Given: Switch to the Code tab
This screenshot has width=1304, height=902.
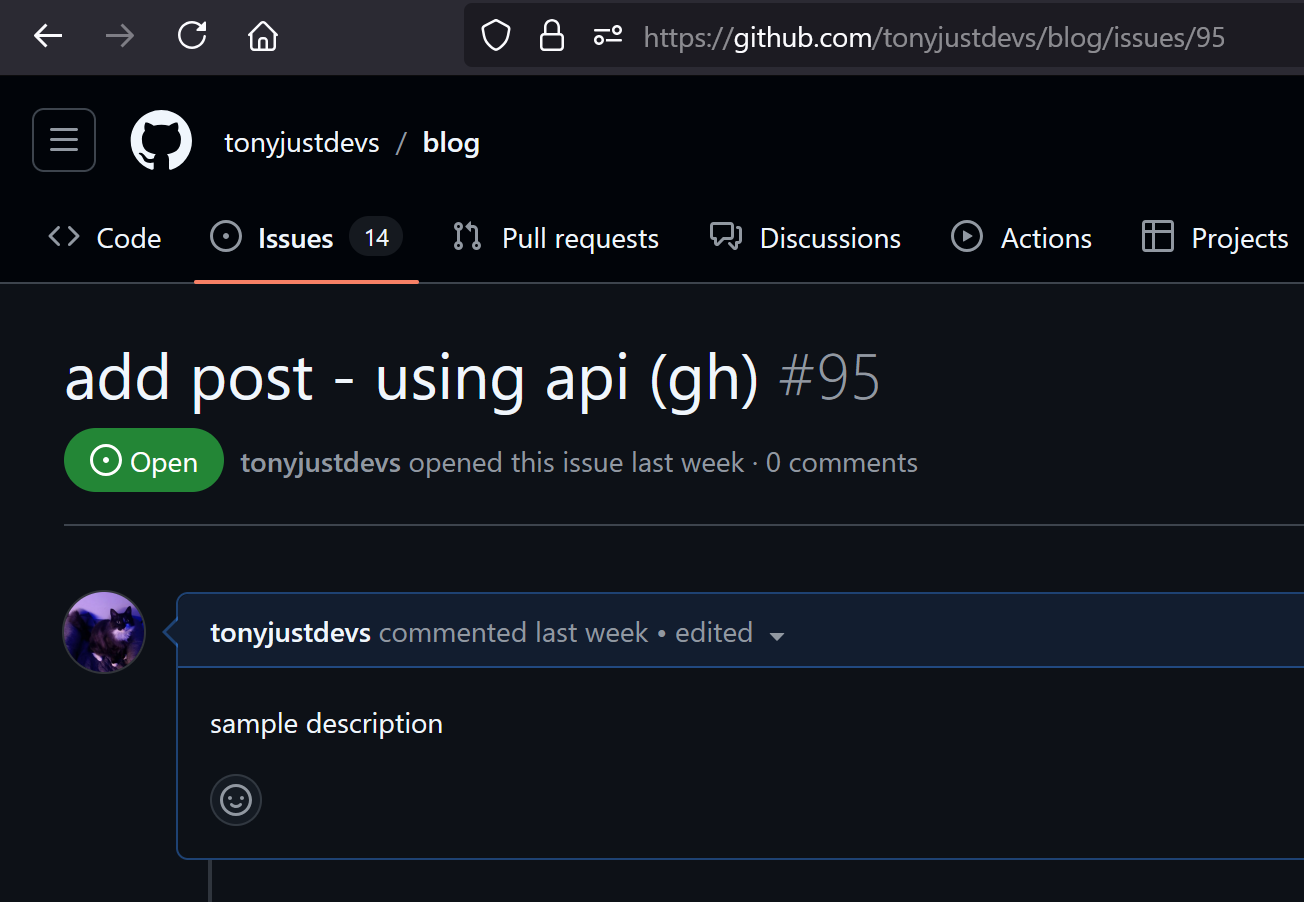Looking at the screenshot, I should click(x=105, y=238).
